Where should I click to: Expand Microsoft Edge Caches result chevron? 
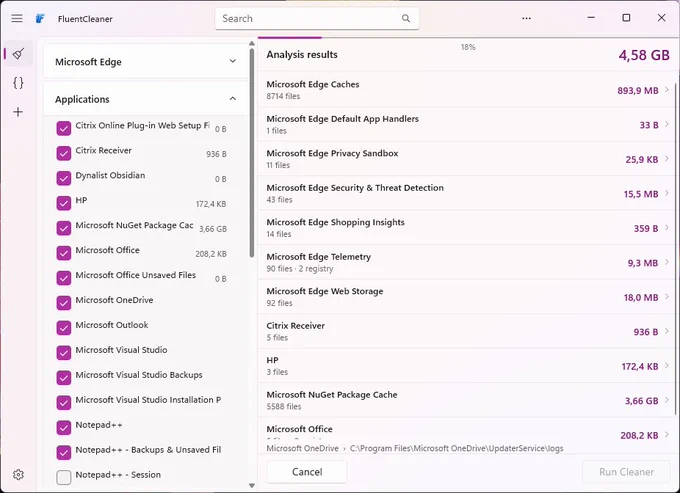coord(667,90)
